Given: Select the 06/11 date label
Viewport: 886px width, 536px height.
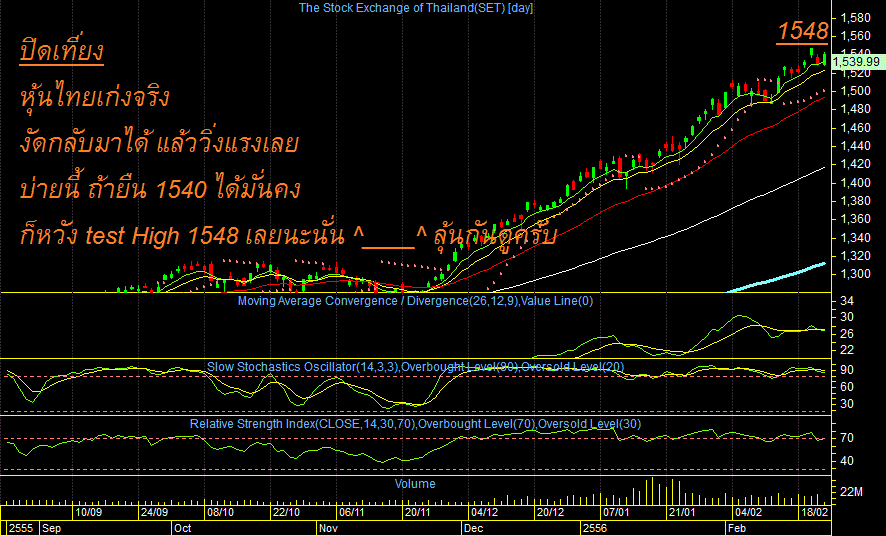Looking at the screenshot, I should pyautogui.click(x=351, y=512).
